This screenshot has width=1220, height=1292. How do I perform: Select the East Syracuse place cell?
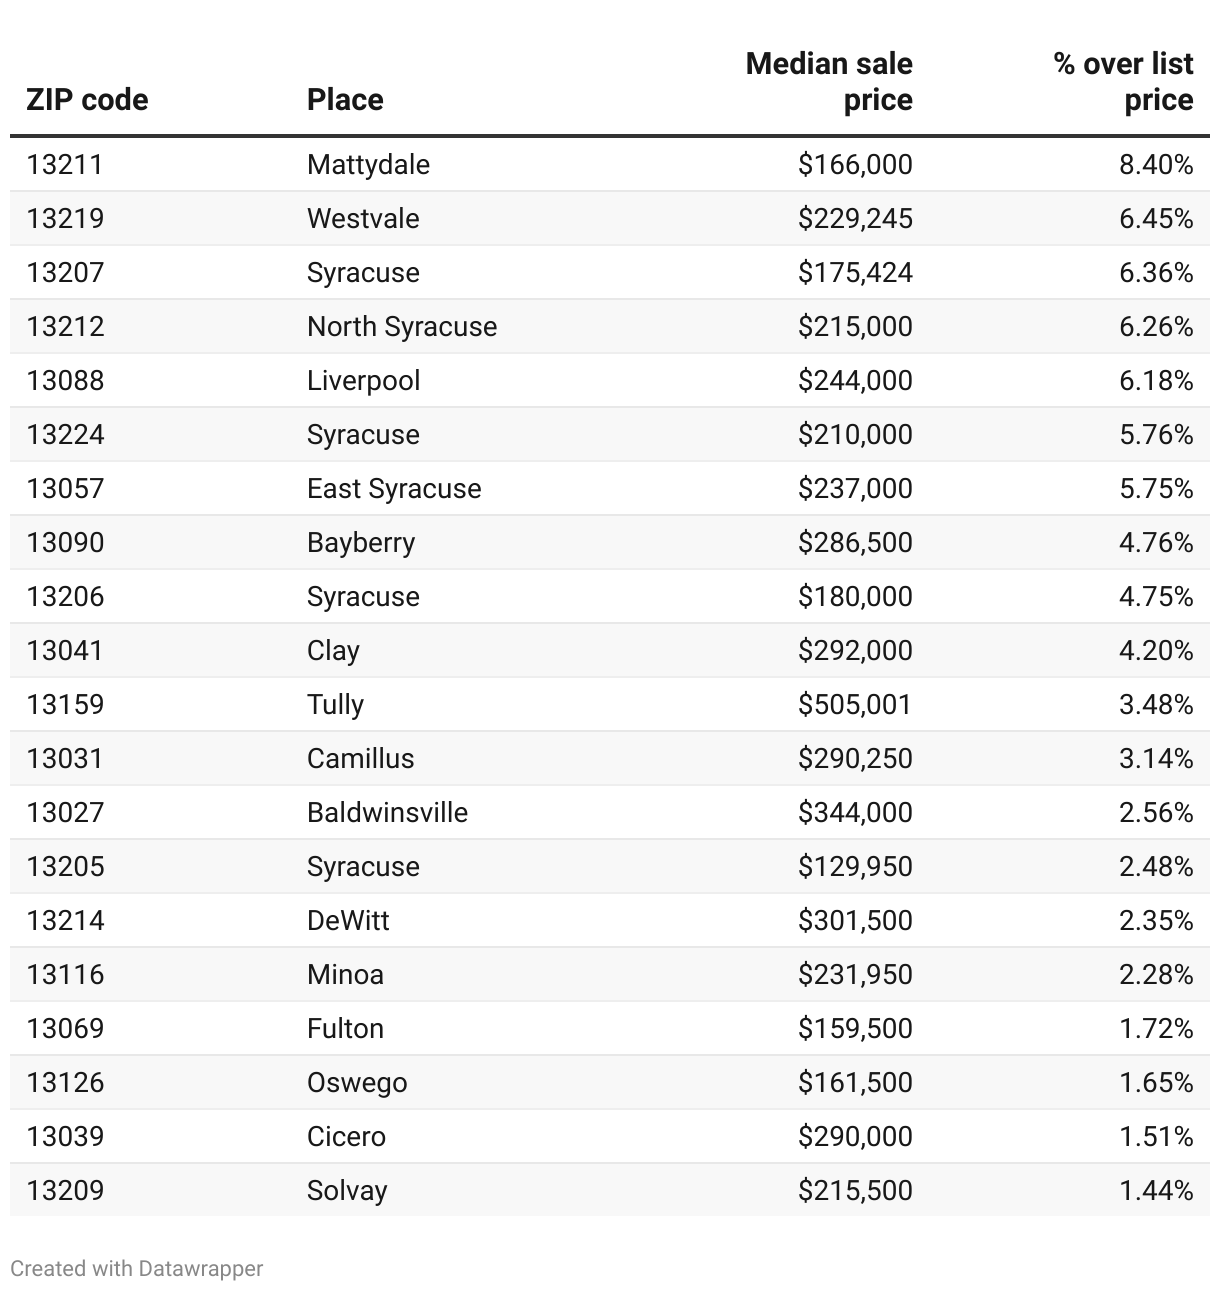click(x=394, y=489)
